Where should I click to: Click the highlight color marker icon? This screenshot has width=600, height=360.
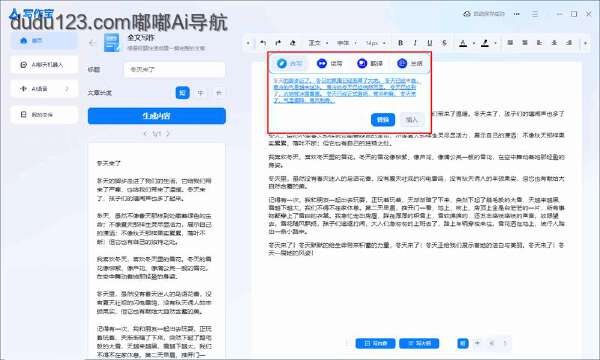coord(485,43)
